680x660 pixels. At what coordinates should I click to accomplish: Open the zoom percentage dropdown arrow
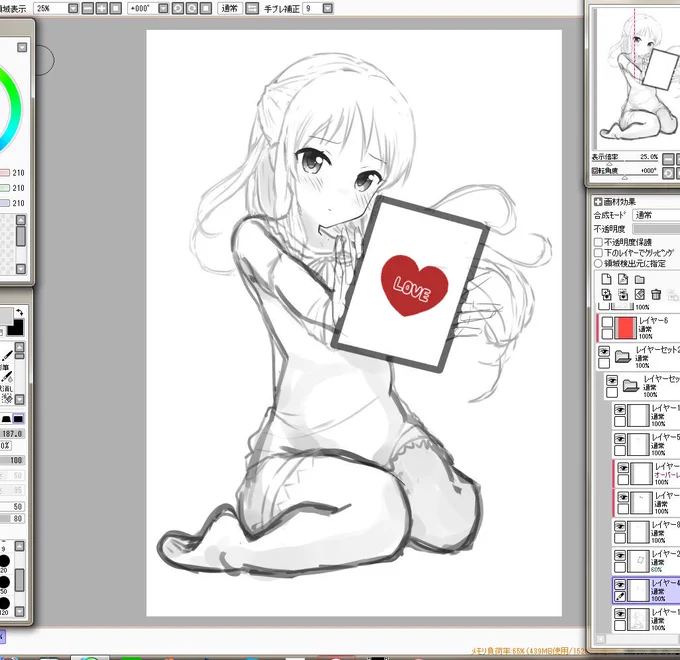pyautogui.click(x=73, y=8)
